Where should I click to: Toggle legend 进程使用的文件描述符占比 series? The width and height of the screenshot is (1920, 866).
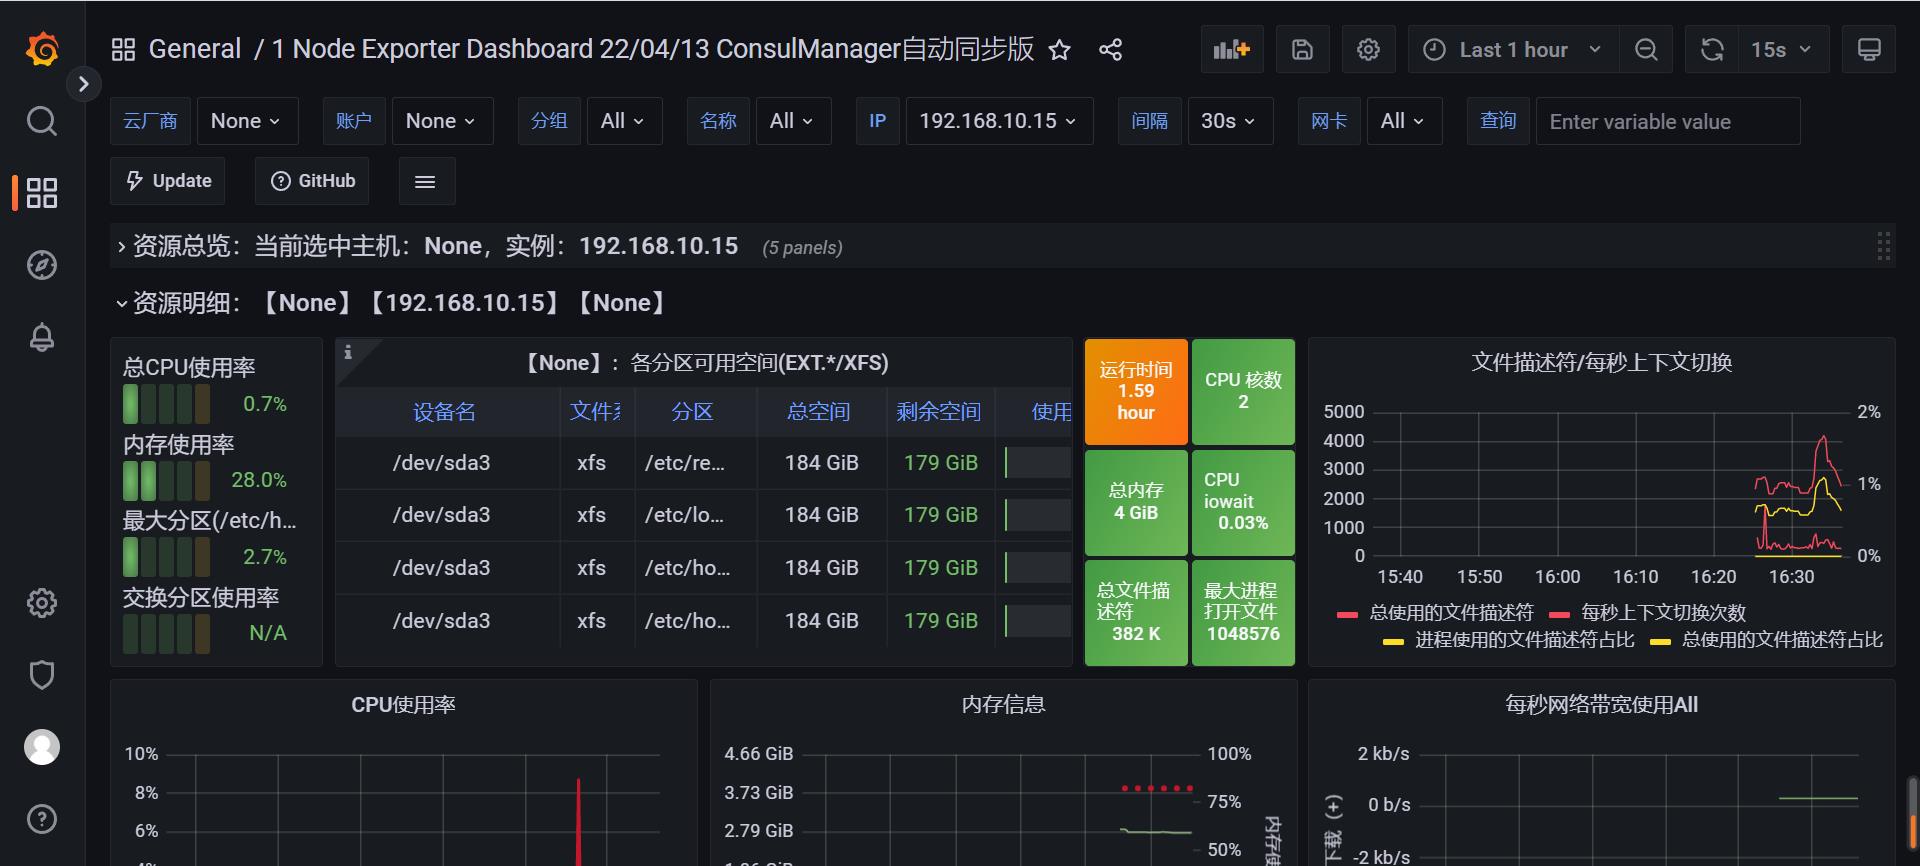1524,639
